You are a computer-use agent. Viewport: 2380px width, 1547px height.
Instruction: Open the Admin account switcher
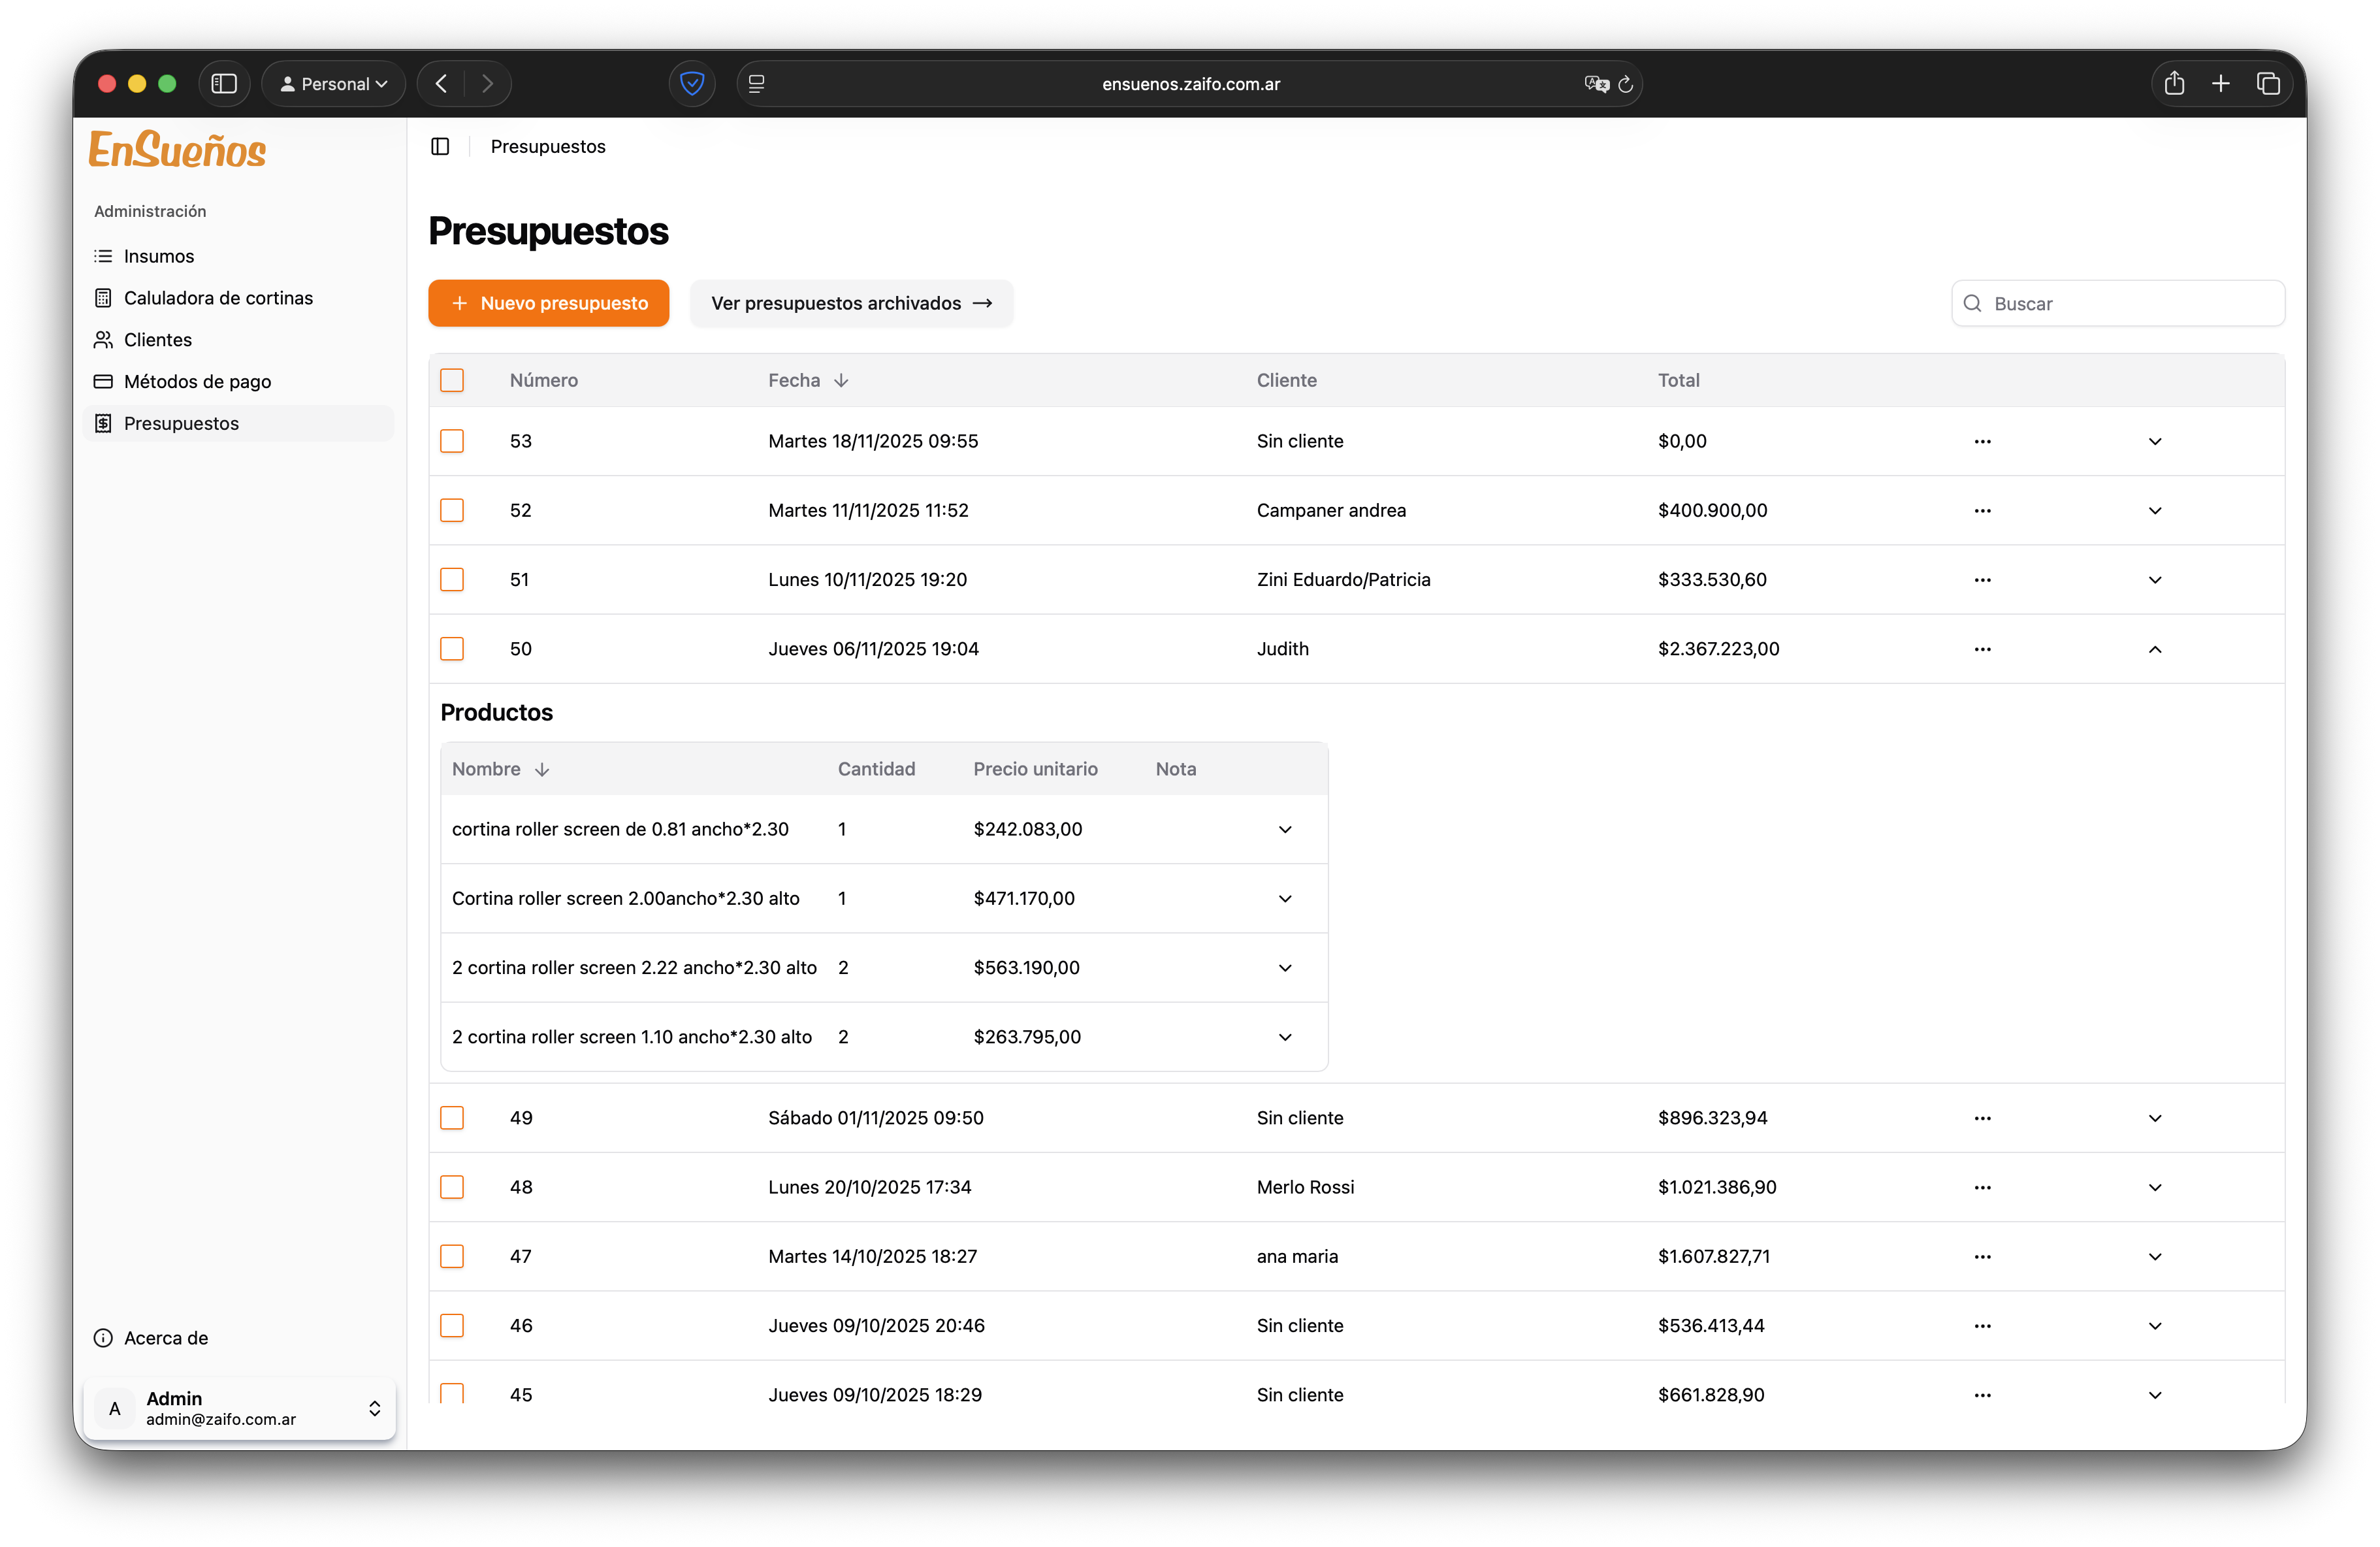pos(240,1408)
